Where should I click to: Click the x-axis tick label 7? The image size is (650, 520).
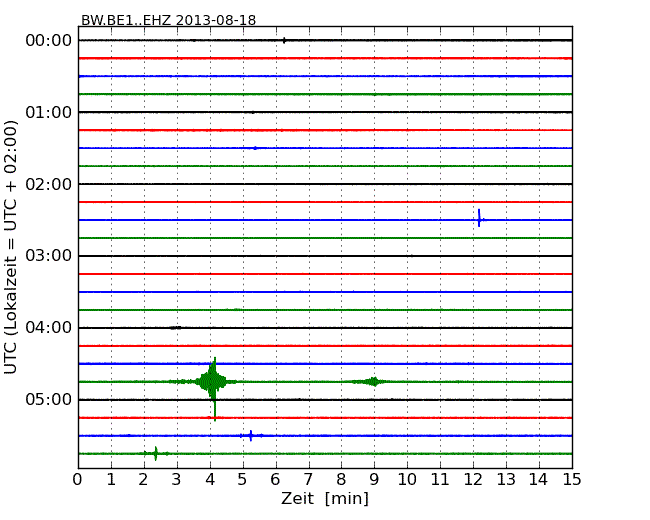tap(308, 480)
